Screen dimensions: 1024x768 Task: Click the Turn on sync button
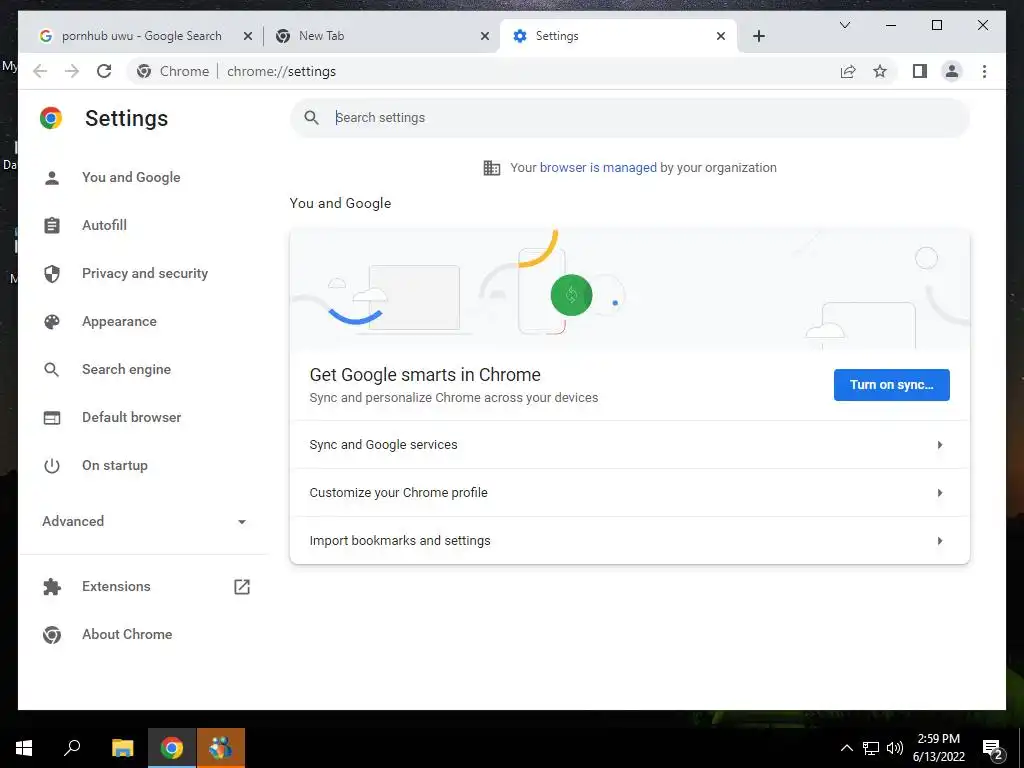click(891, 385)
